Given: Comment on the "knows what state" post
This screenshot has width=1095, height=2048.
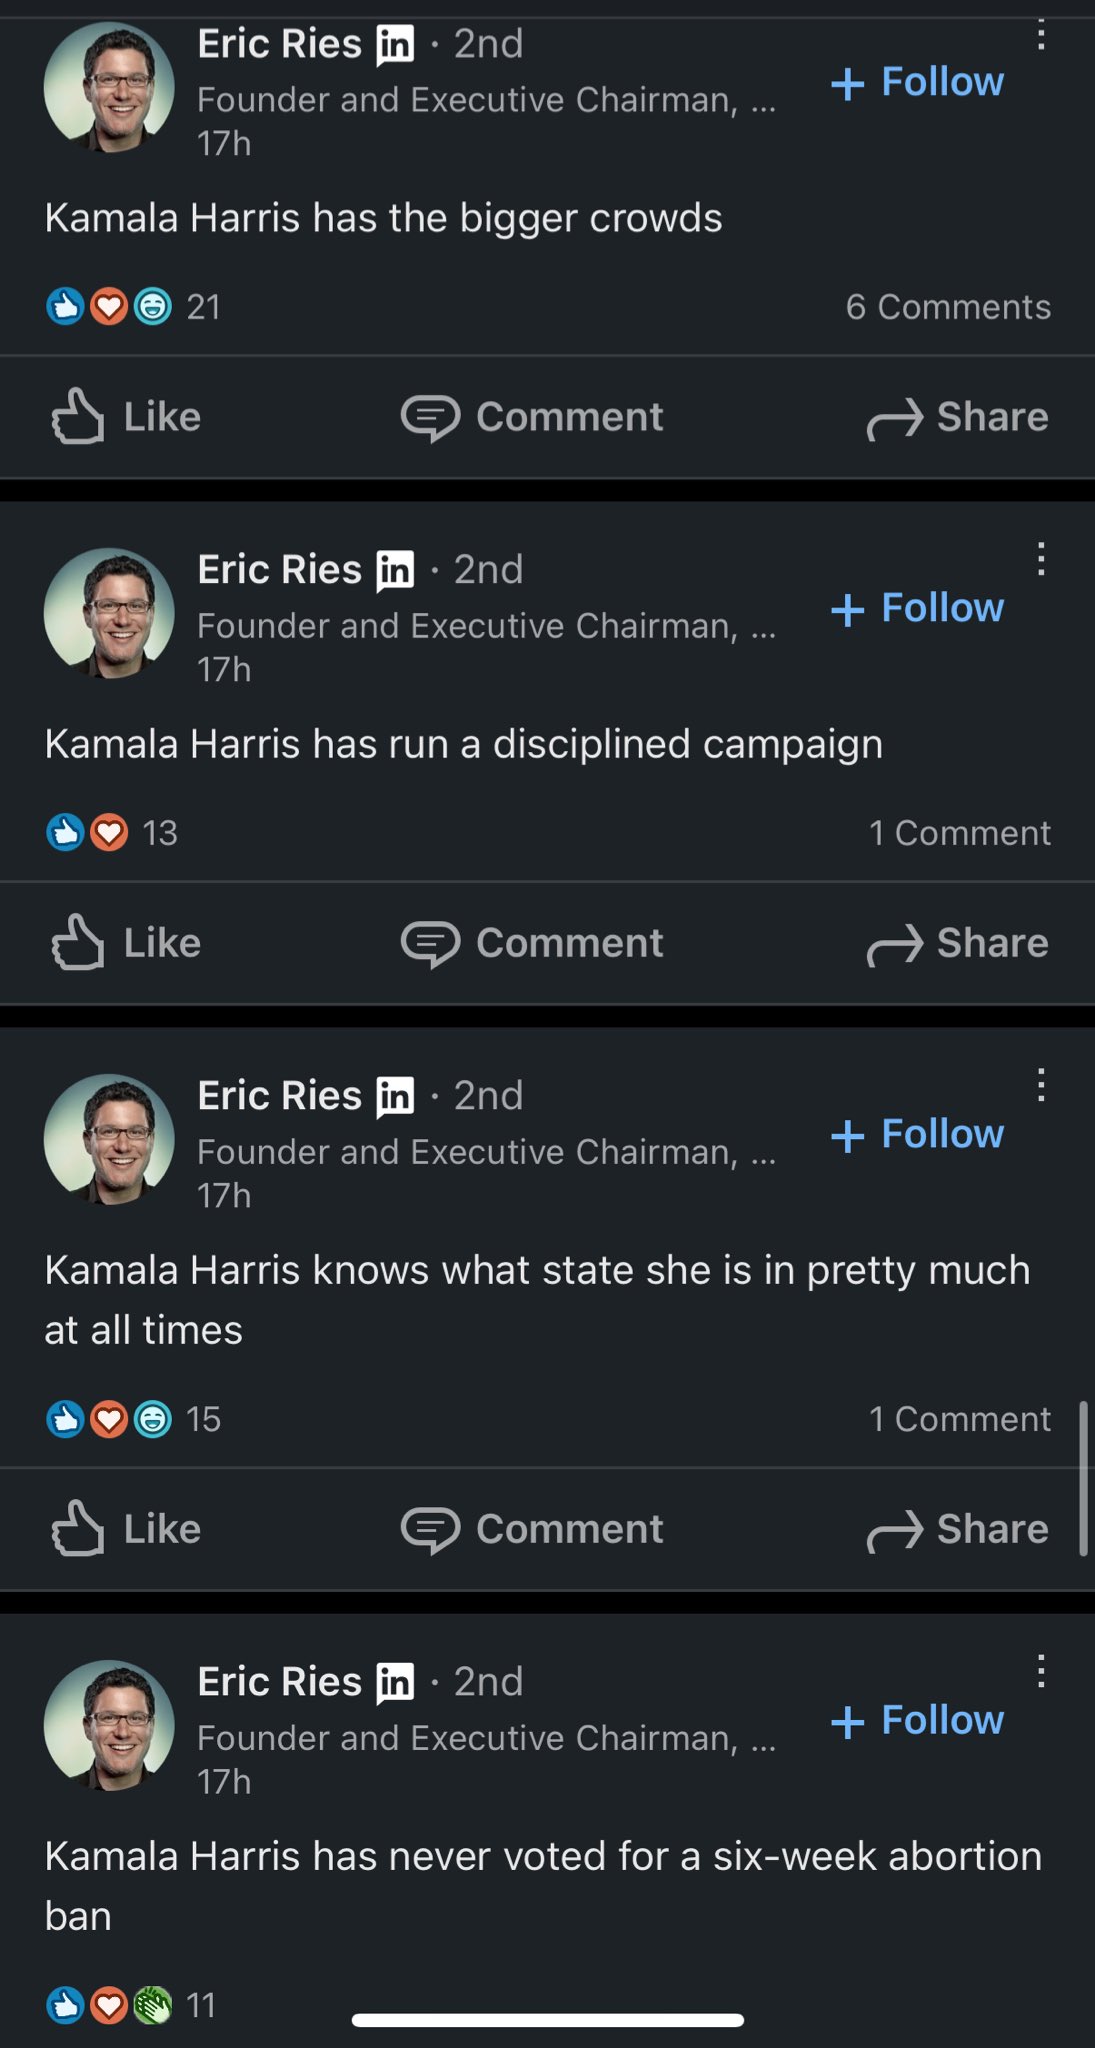Looking at the screenshot, I should (532, 1529).
